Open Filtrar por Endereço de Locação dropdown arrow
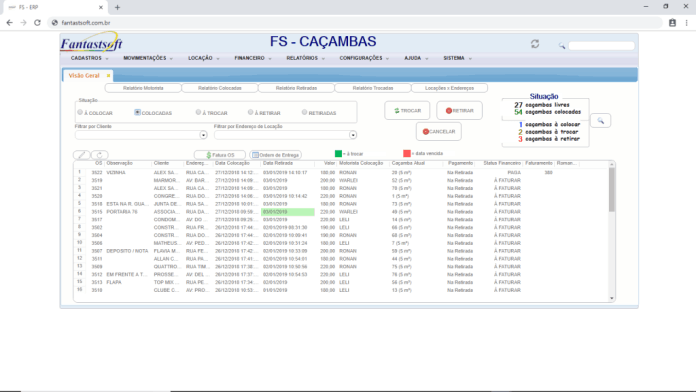The height and width of the screenshot is (392, 696). (352, 135)
